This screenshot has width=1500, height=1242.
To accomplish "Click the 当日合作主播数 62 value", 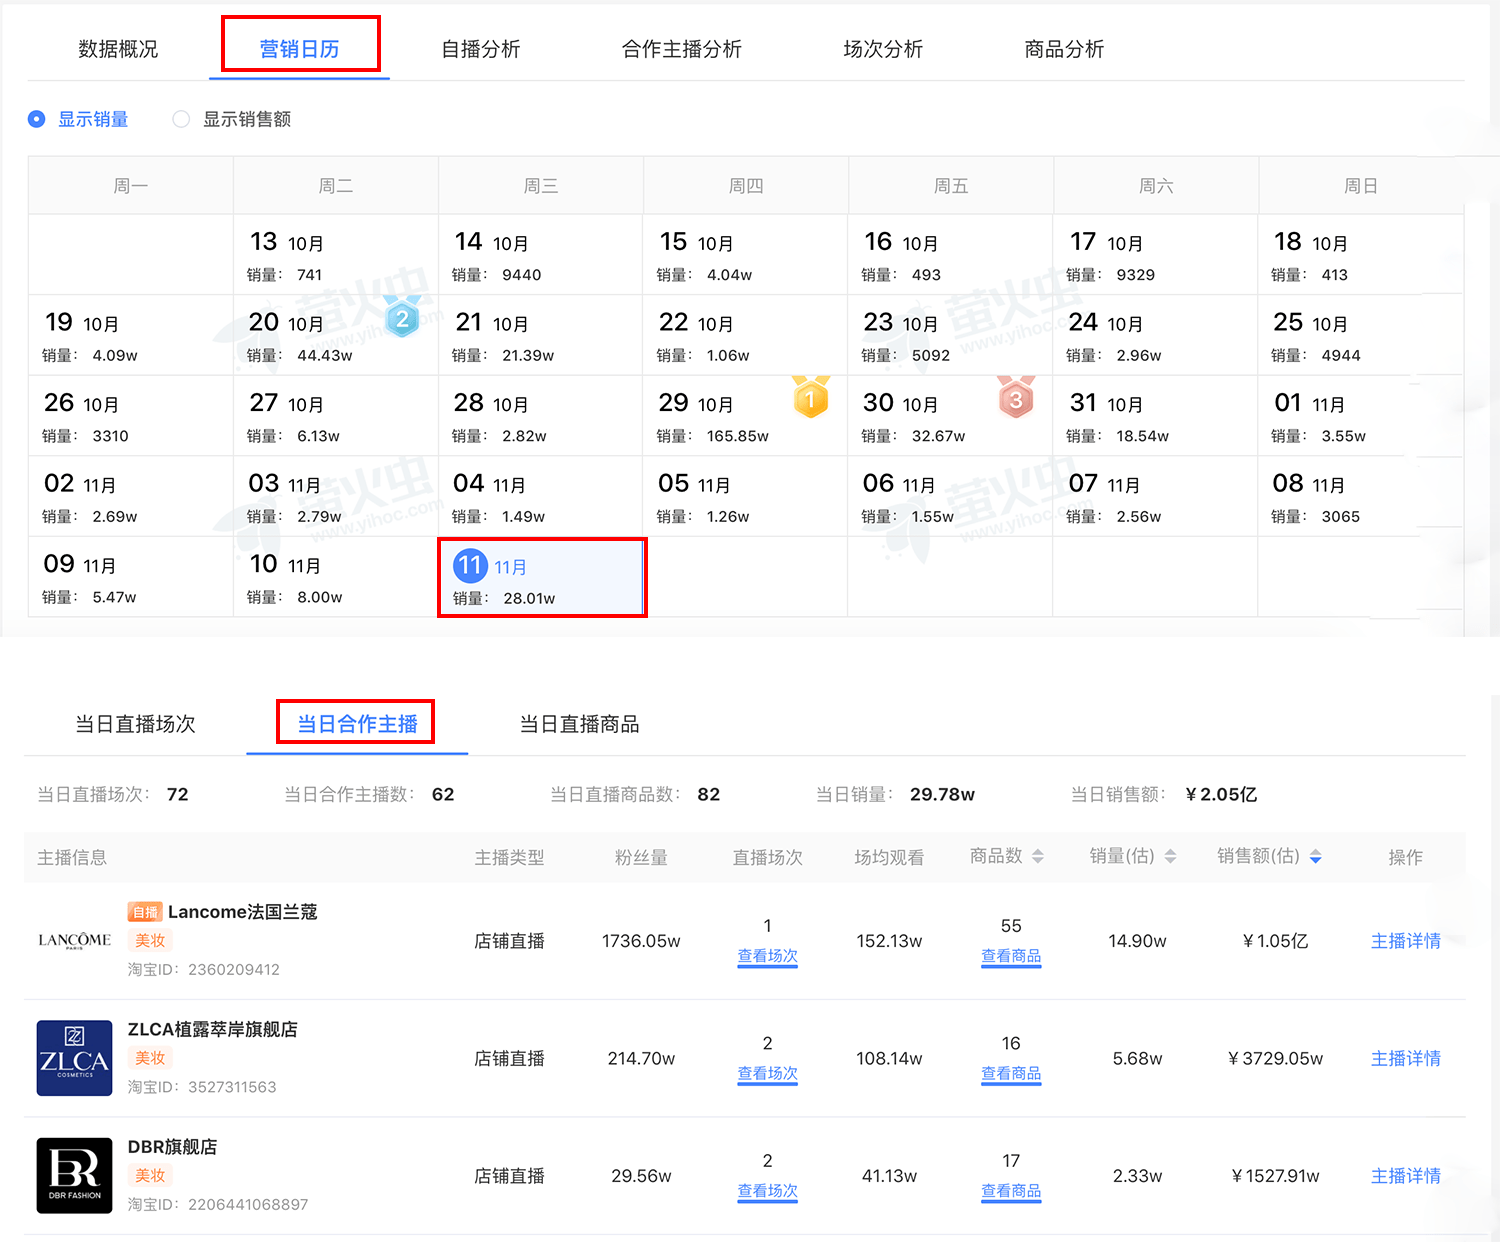I will 443,794.
